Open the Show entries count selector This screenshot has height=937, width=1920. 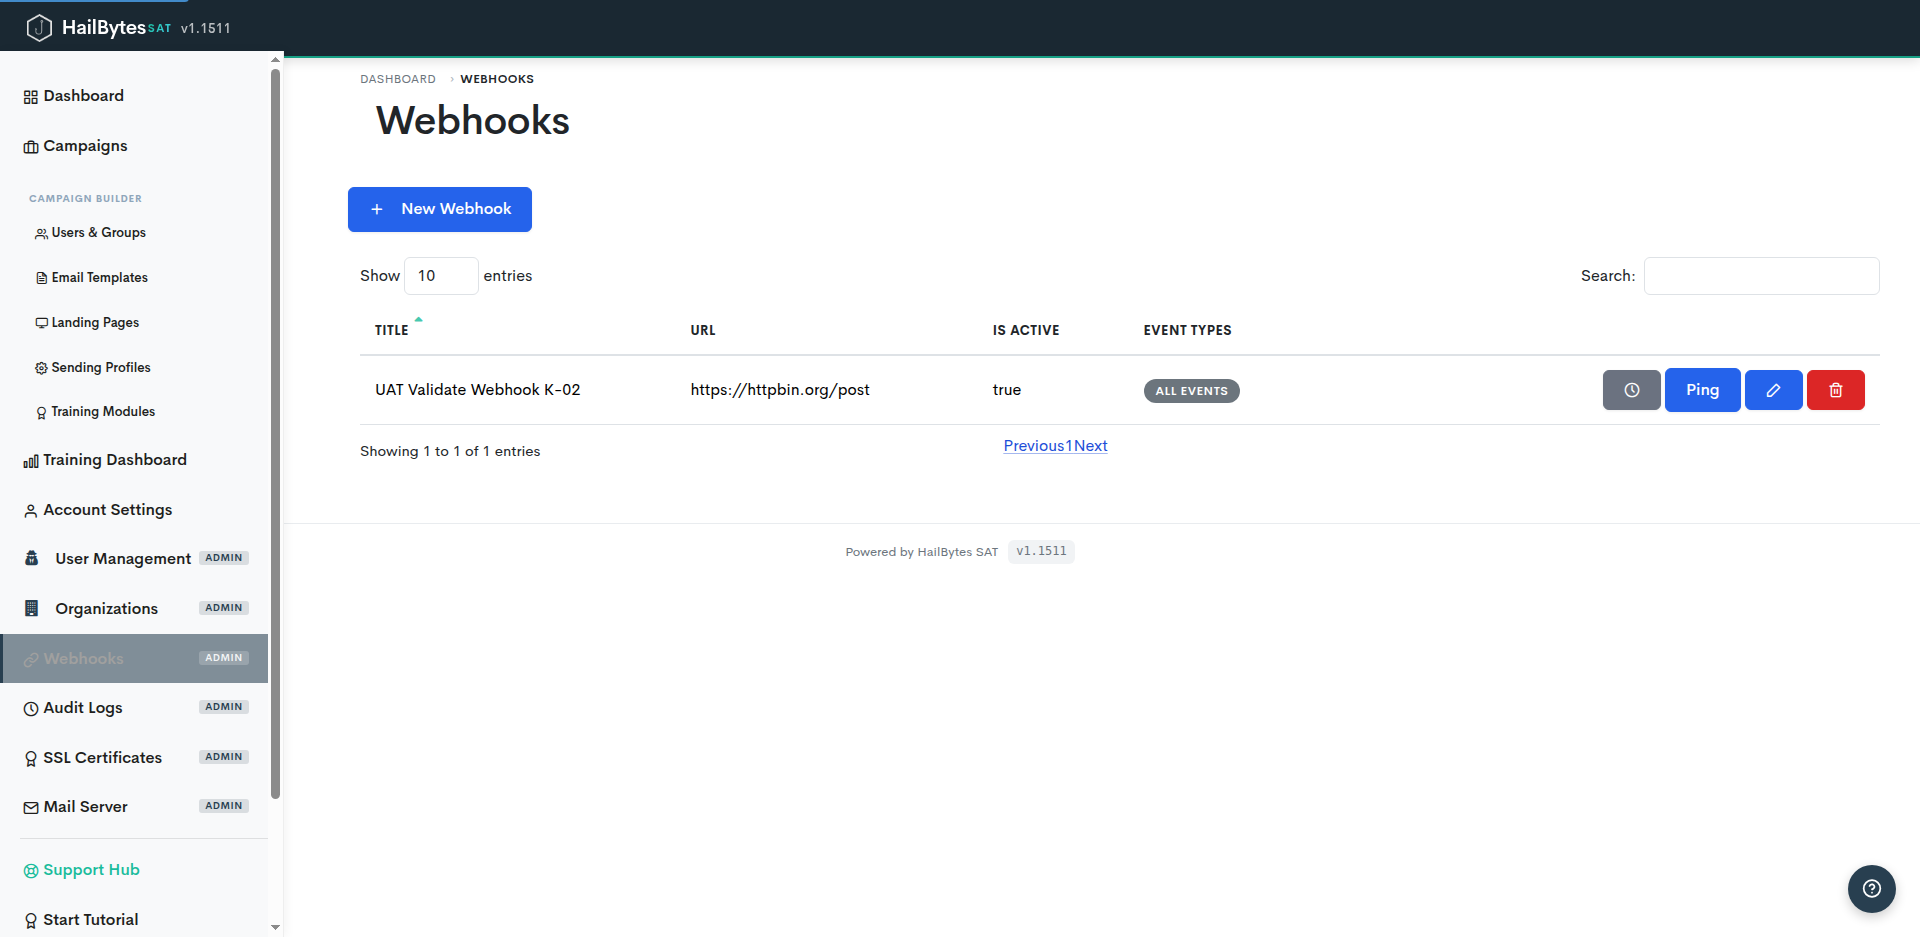[441, 276]
